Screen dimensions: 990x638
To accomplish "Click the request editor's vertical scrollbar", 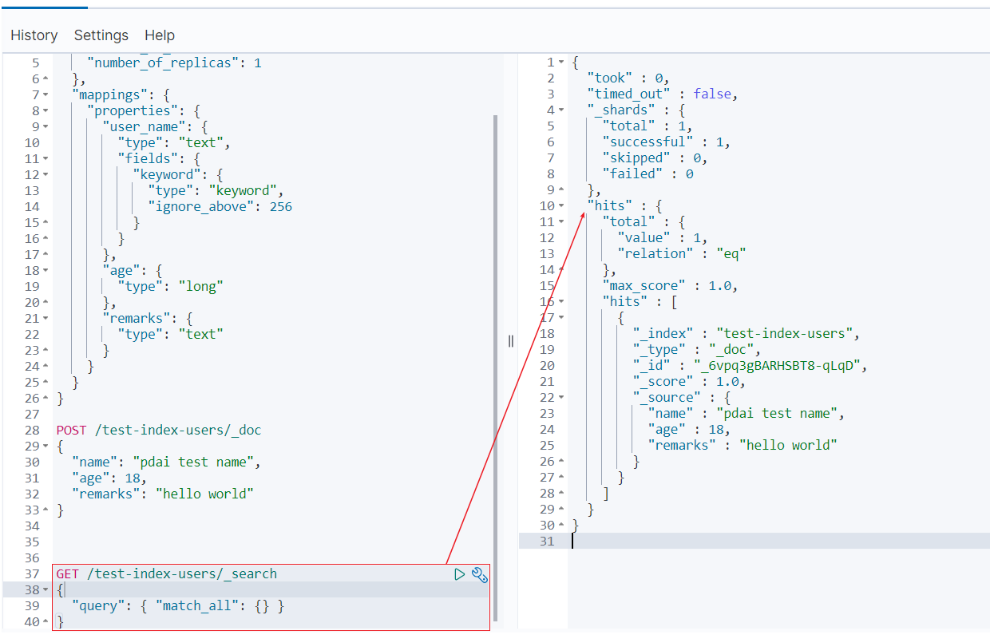I will [x=496, y=368].
